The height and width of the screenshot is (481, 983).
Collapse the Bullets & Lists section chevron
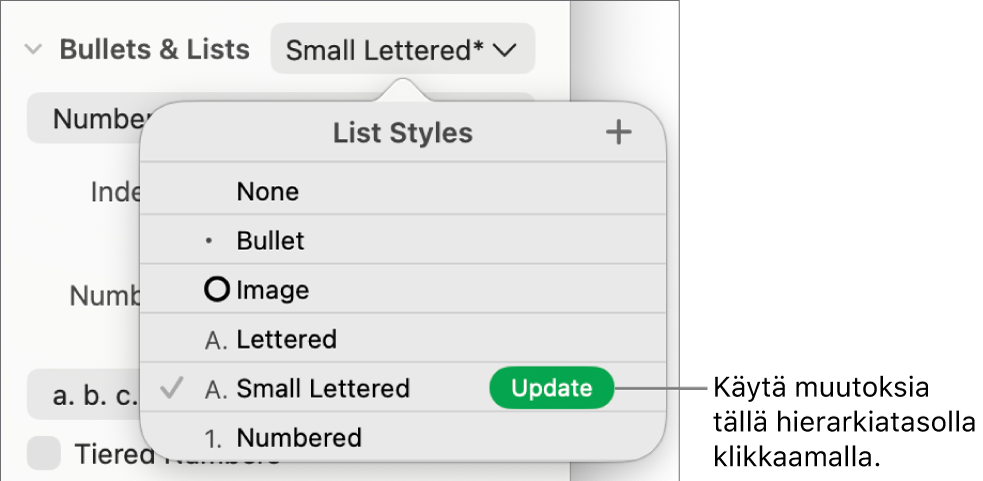coord(33,50)
